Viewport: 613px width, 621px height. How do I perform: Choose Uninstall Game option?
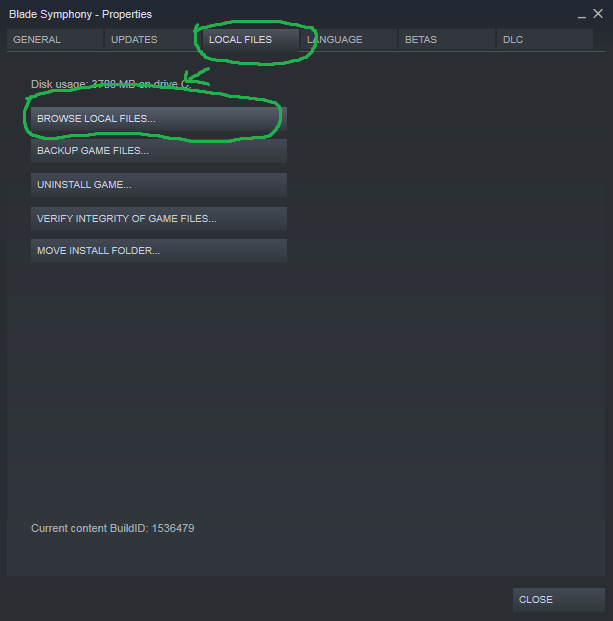159,185
